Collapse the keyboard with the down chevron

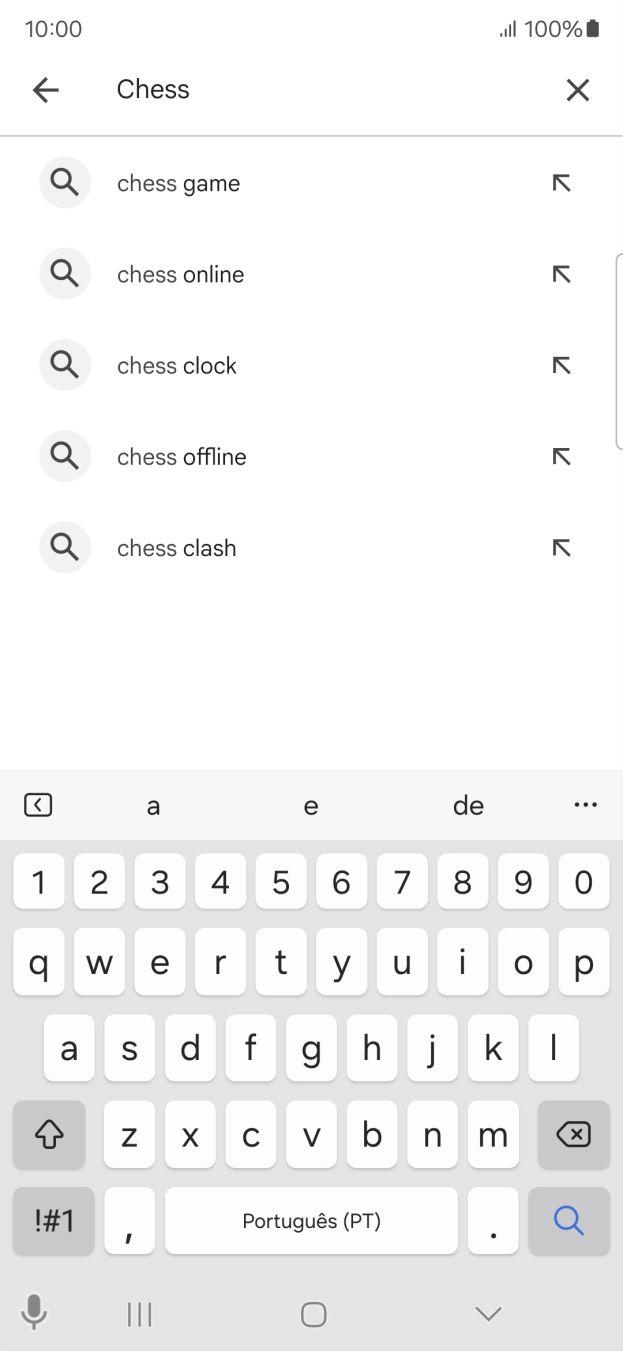click(x=486, y=1313)
